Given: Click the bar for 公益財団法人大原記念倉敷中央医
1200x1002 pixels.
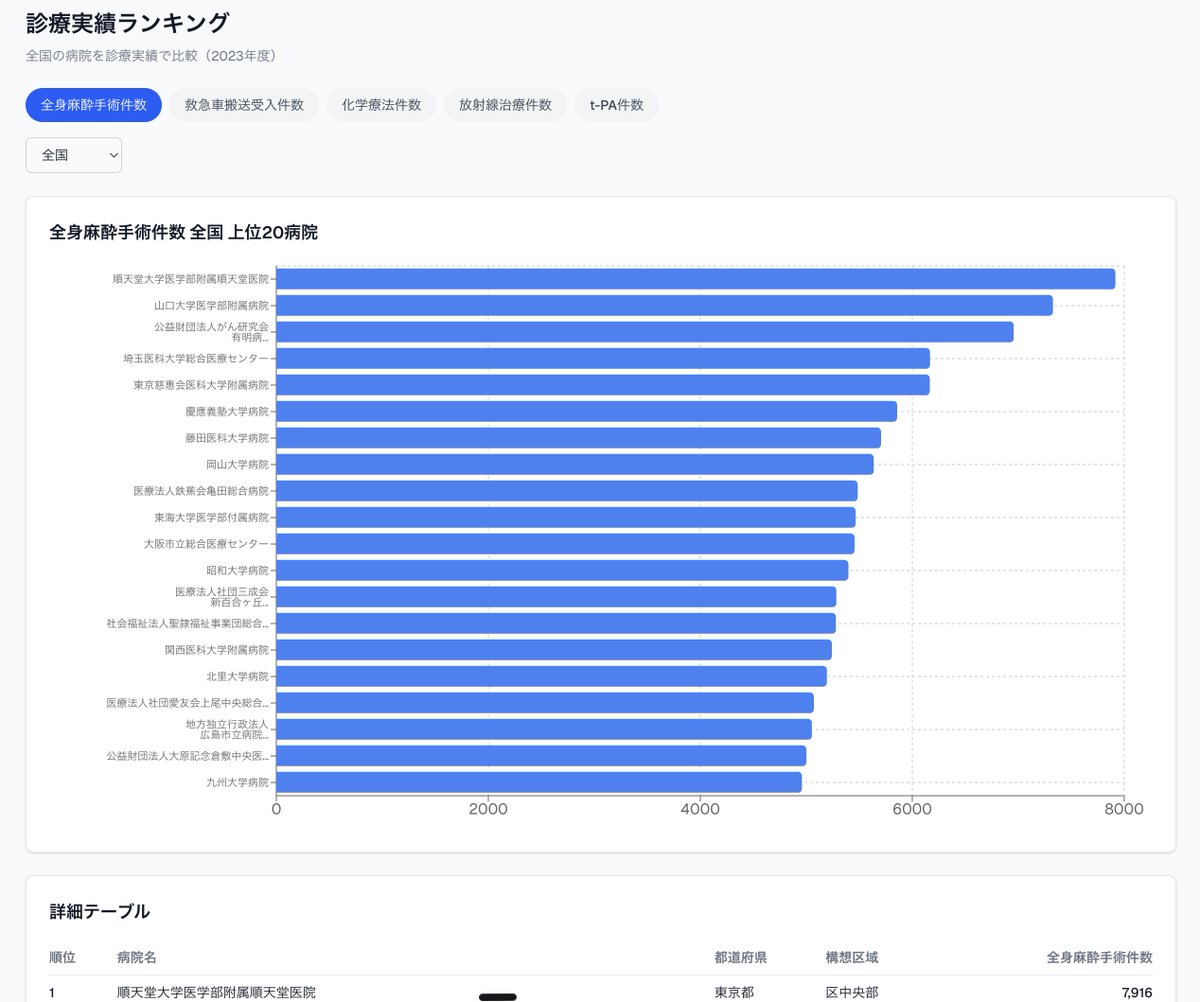Looking at the screenshot, I should pyautogui.click(x=541, y=756).
